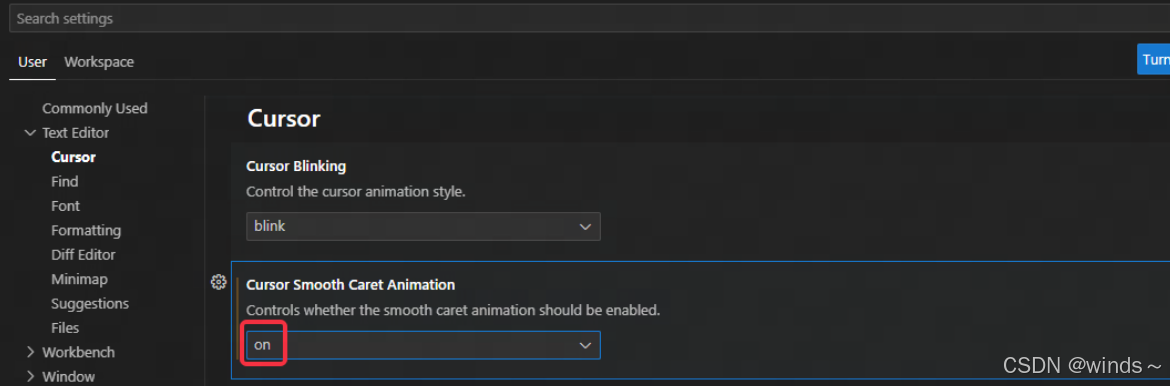Switch to the User settings tab
Viewport: 1170px width, 386px height.
tap(32, 62)
